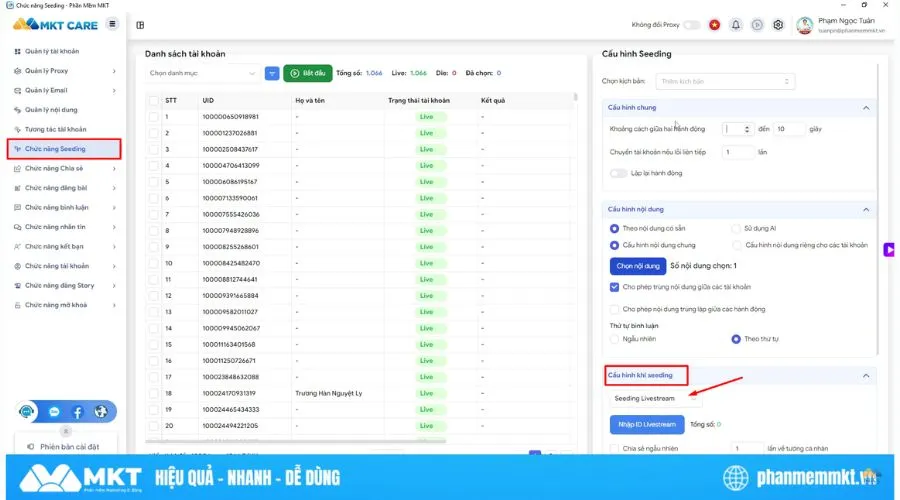Open Chức năng nhắn tin menu item
900x500 pixels.
(x=64, y=227)
